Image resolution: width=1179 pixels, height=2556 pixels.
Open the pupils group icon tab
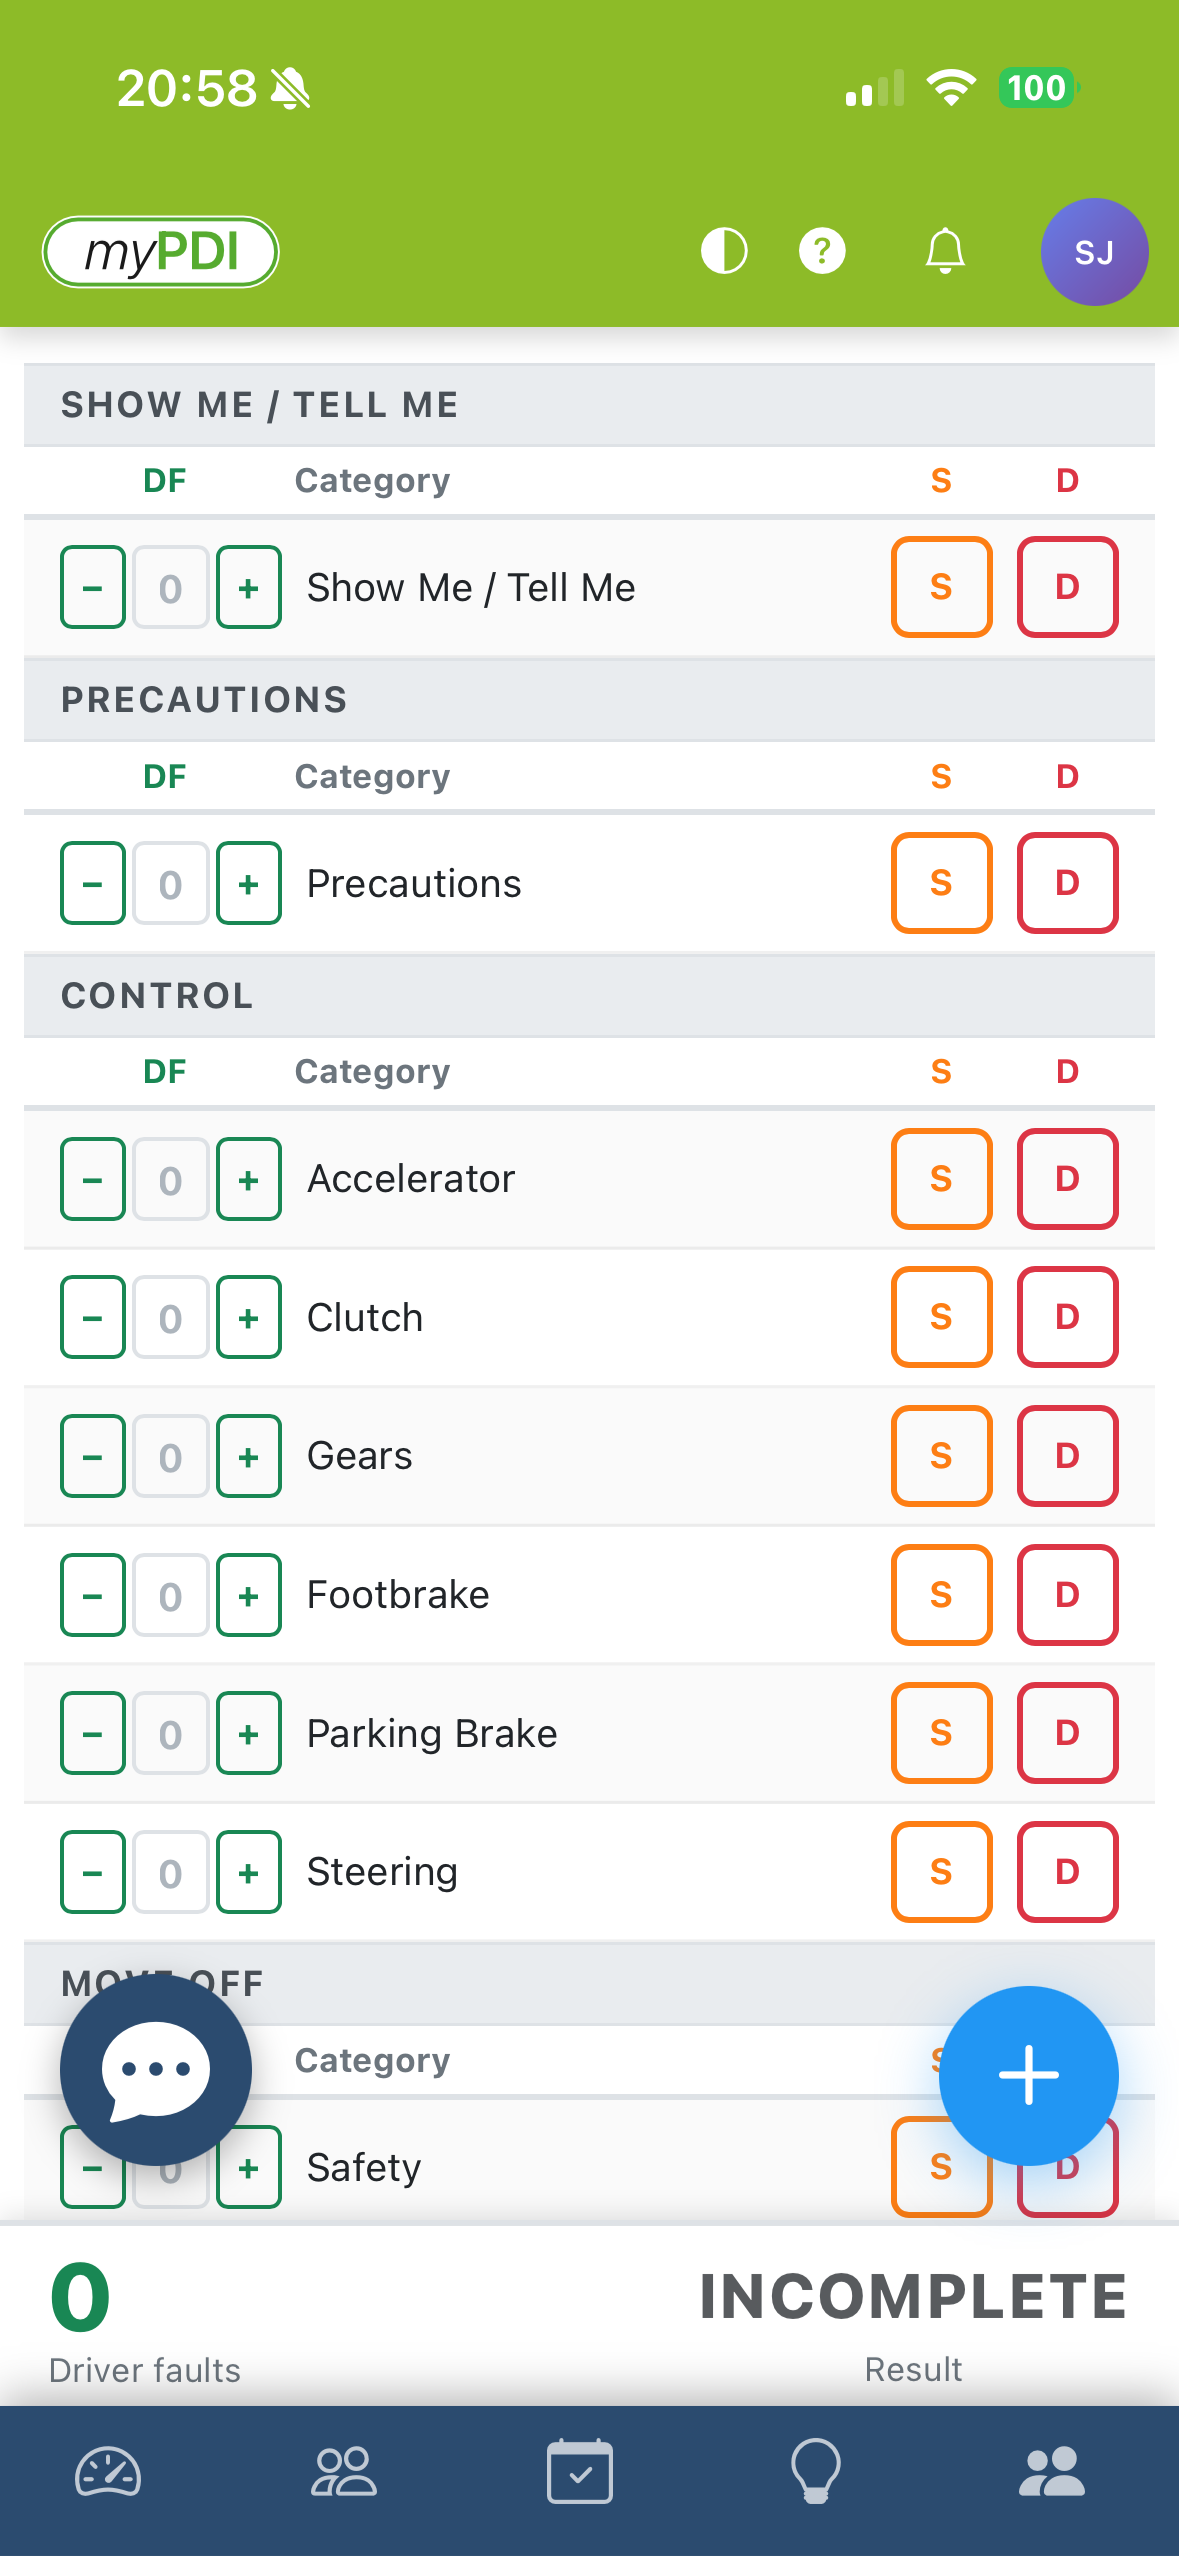(x=1051, y=2472)
